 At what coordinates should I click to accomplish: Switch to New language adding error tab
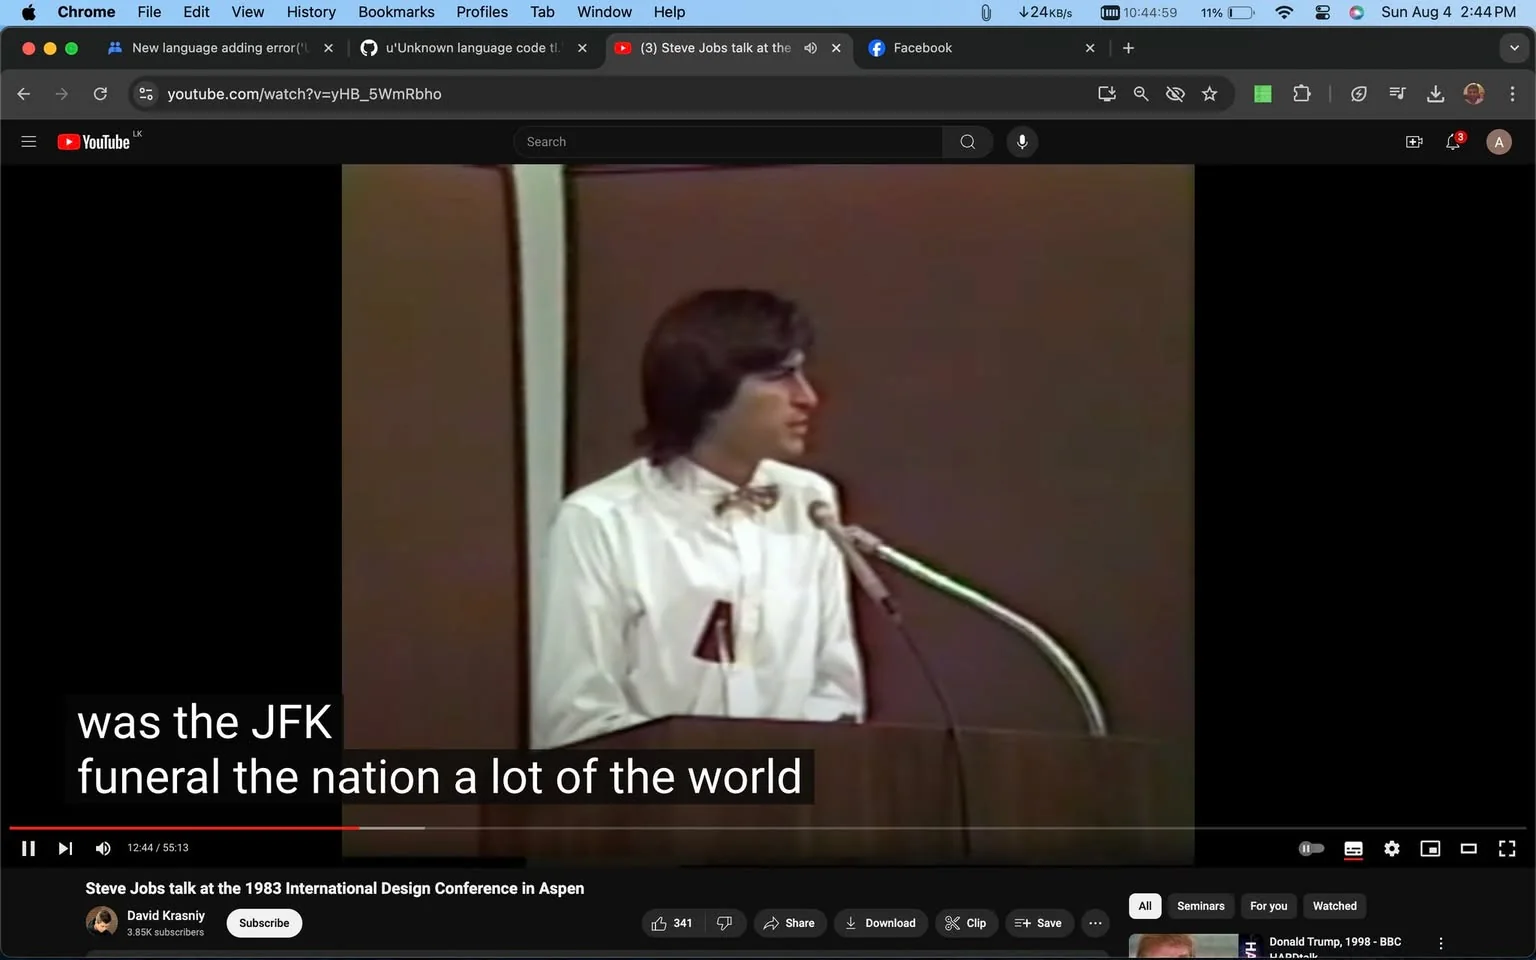220,48
